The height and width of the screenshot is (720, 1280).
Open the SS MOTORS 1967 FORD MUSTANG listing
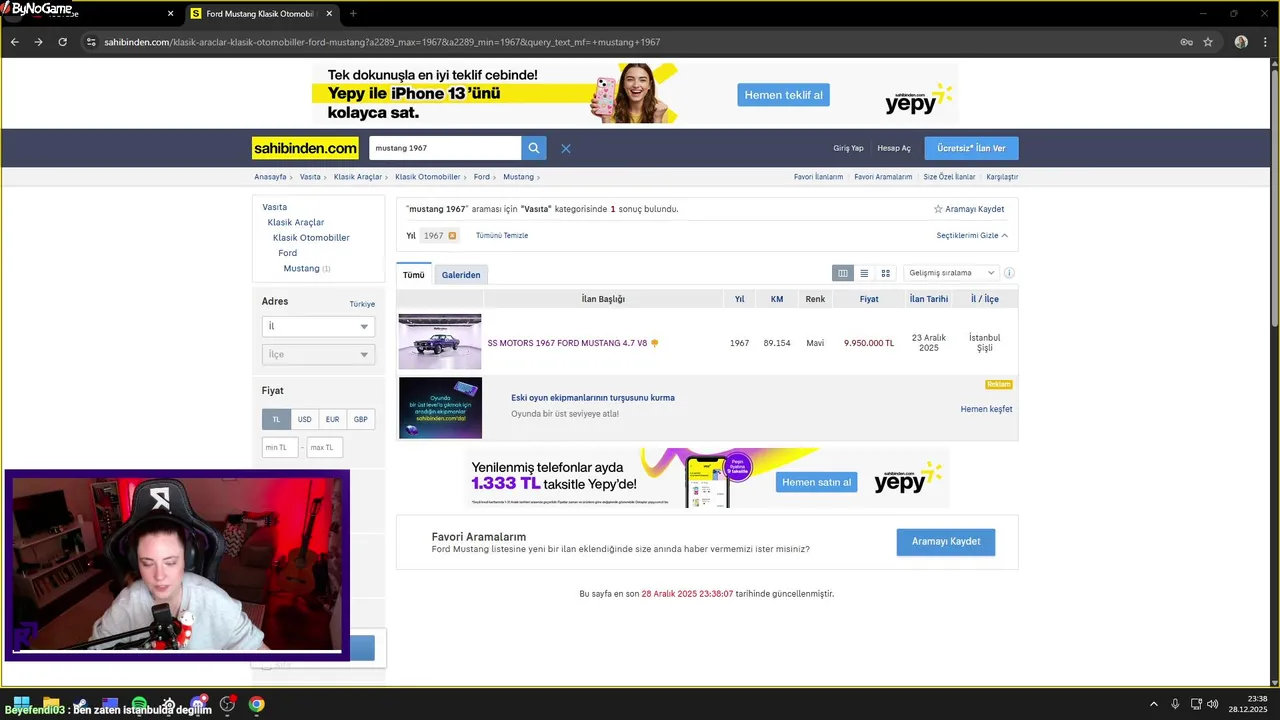tap(567, 343)
